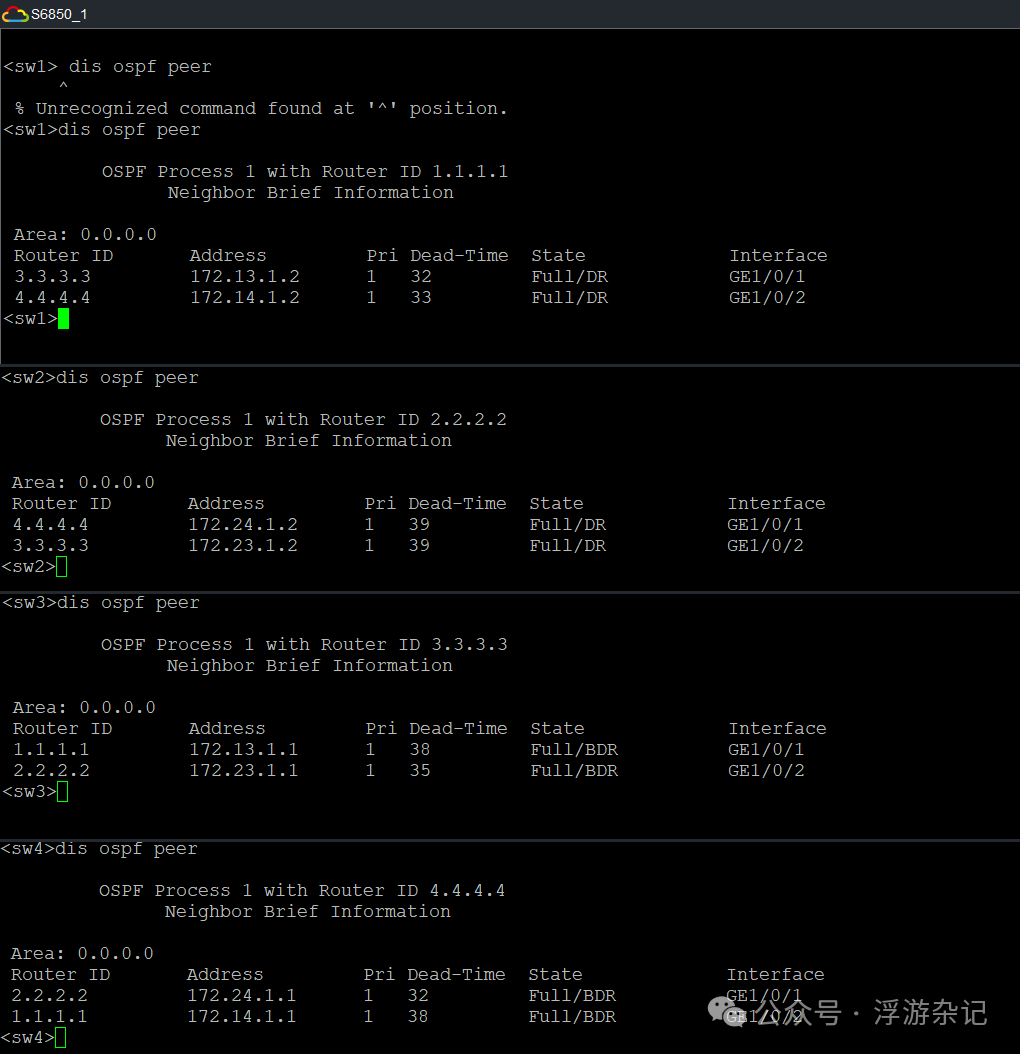Image resolution: width=1020 pixels, height=1054 pixels.
Task: Click Full/BDR state for sw4 neighbor 1.1.1.1
Action: [572, 1016]
